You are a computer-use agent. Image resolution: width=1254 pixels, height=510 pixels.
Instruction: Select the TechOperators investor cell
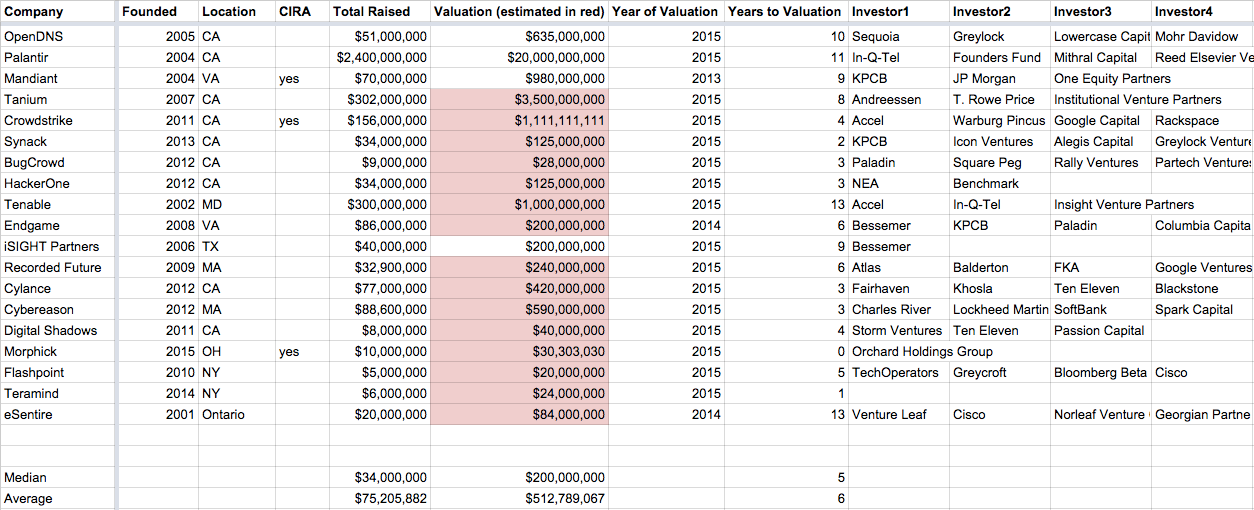click(899, 372)
